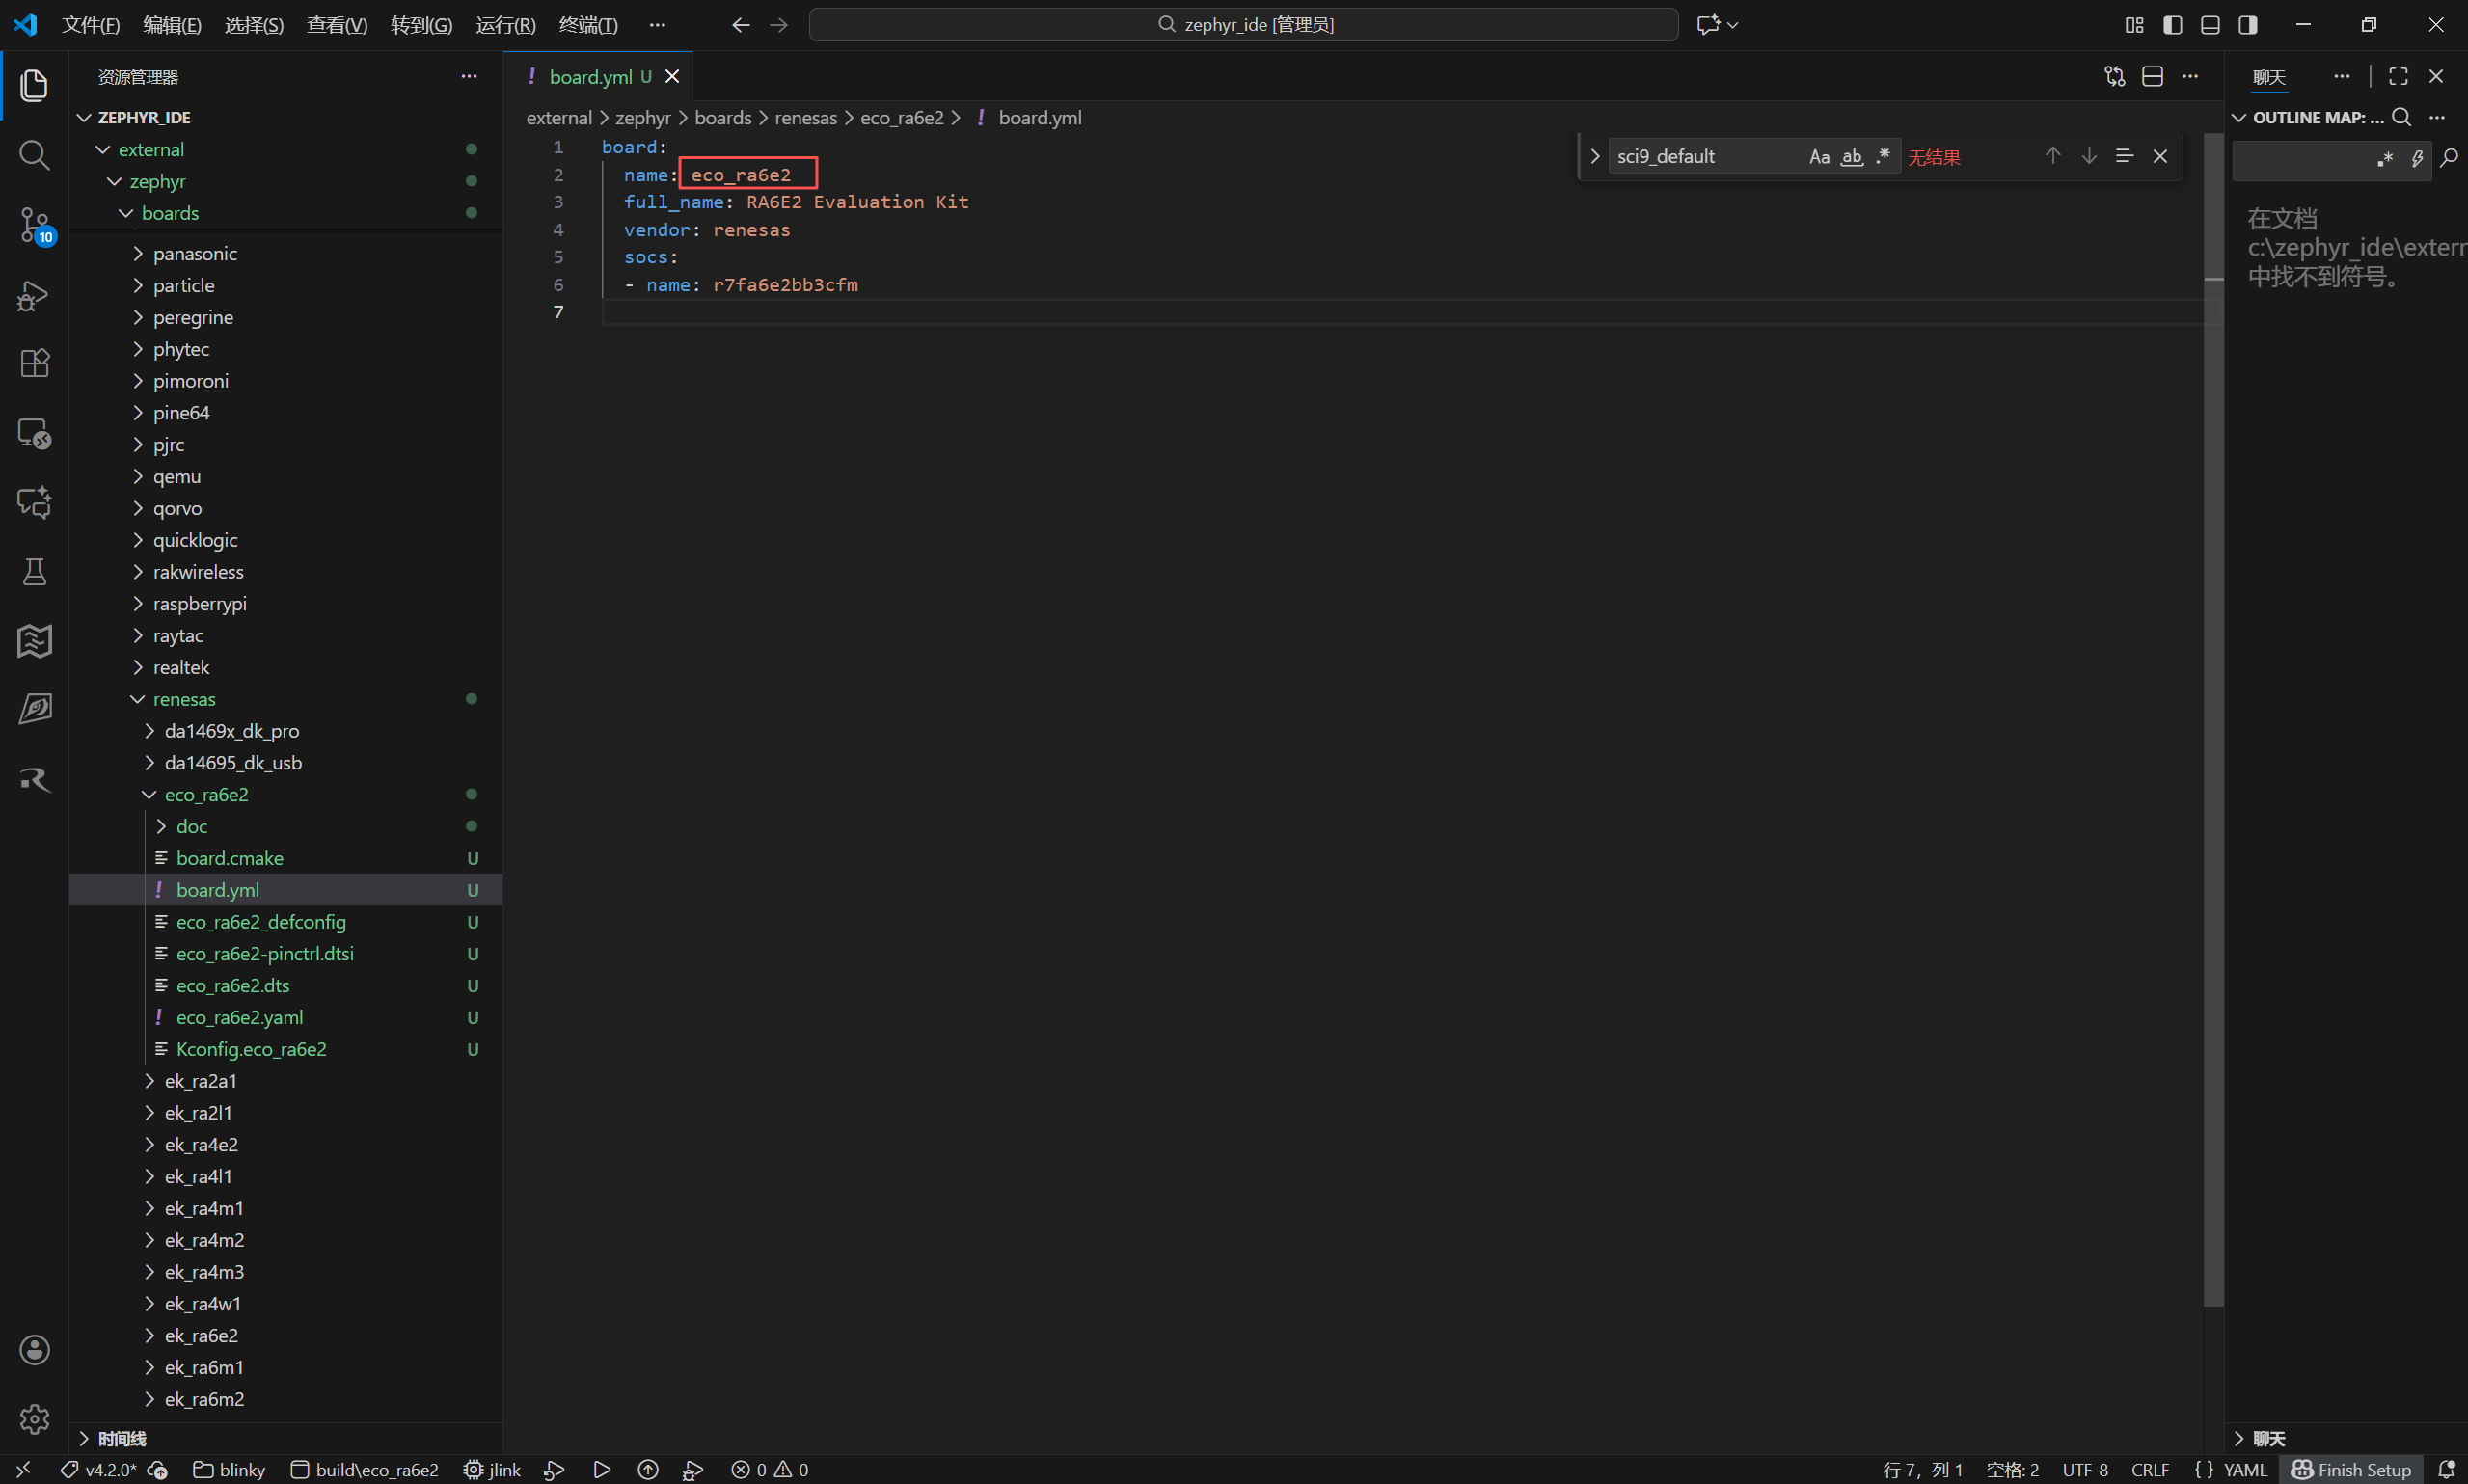The width and height of the screenshot is (2468, 1484).
Task: Click the command center search box
Action: coord(1243,25)
